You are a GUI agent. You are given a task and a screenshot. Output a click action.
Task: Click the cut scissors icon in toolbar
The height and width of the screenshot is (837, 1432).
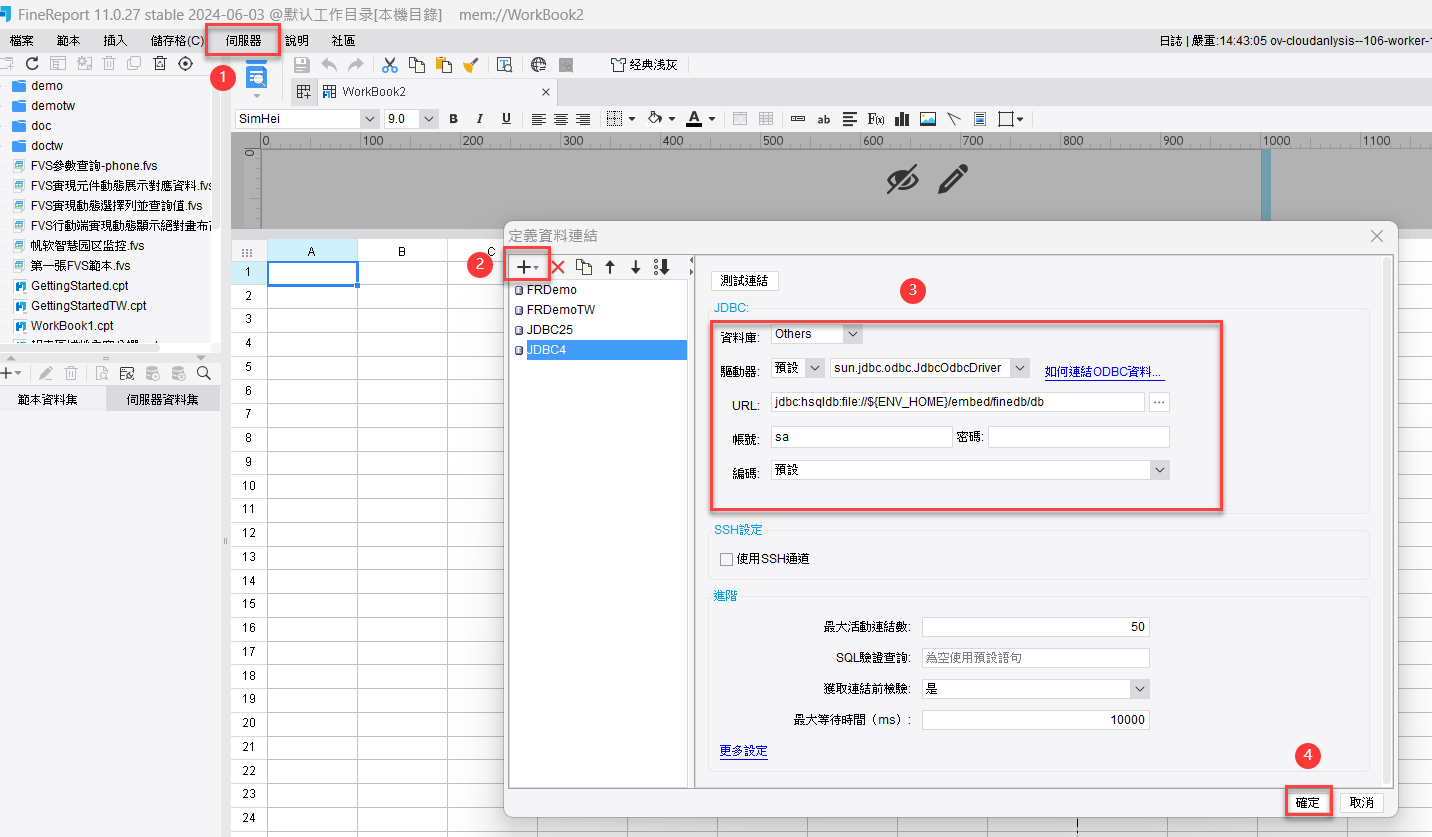point(390,65)
